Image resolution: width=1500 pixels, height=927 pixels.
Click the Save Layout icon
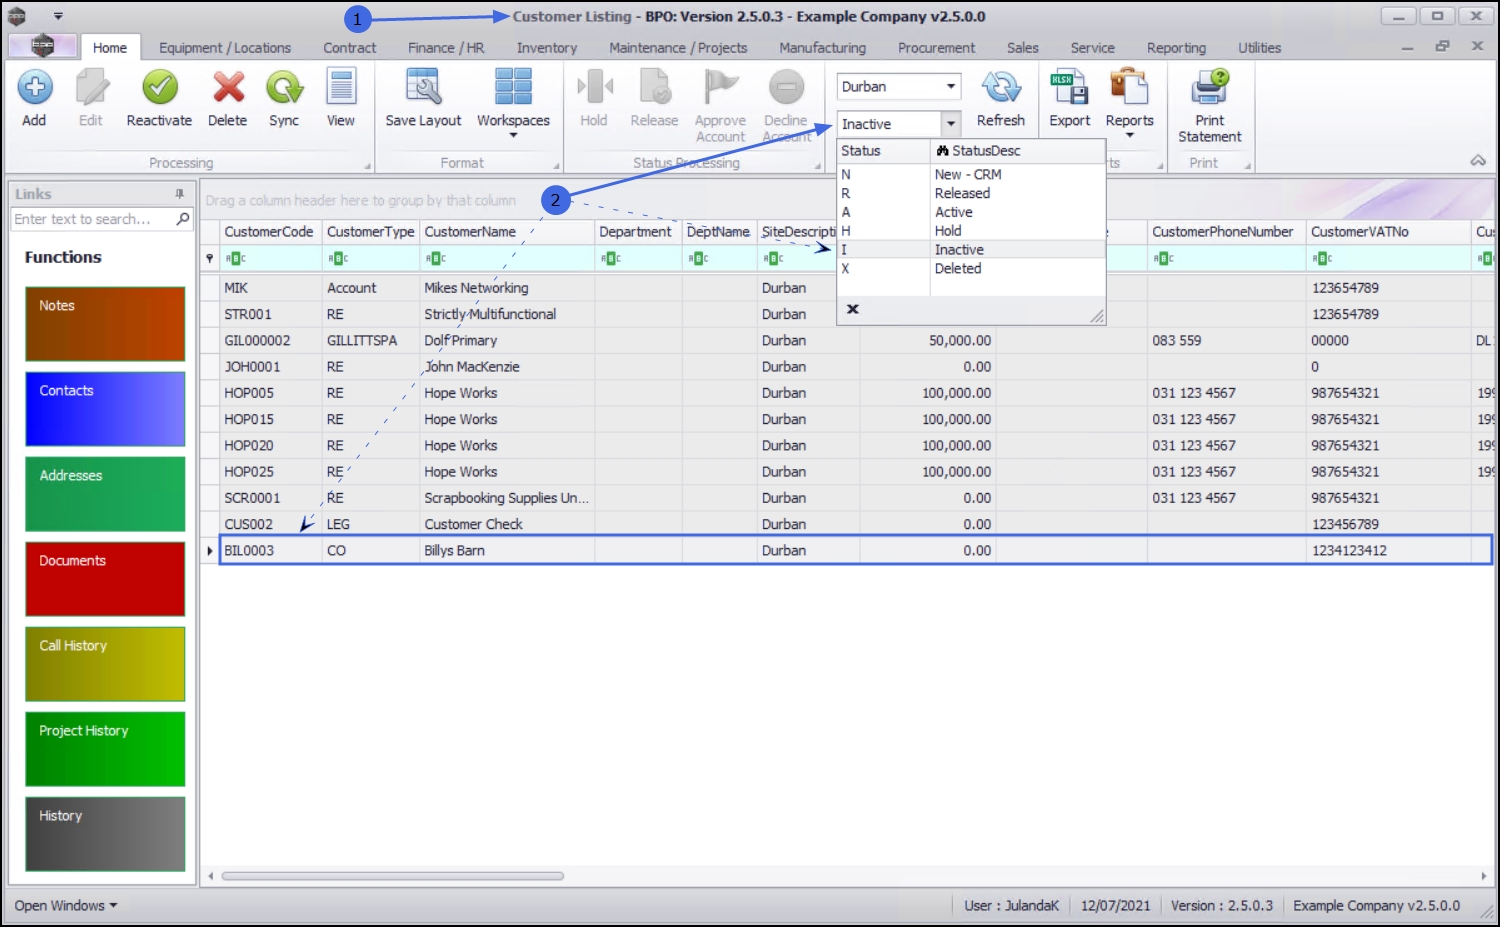click(423, 88)
